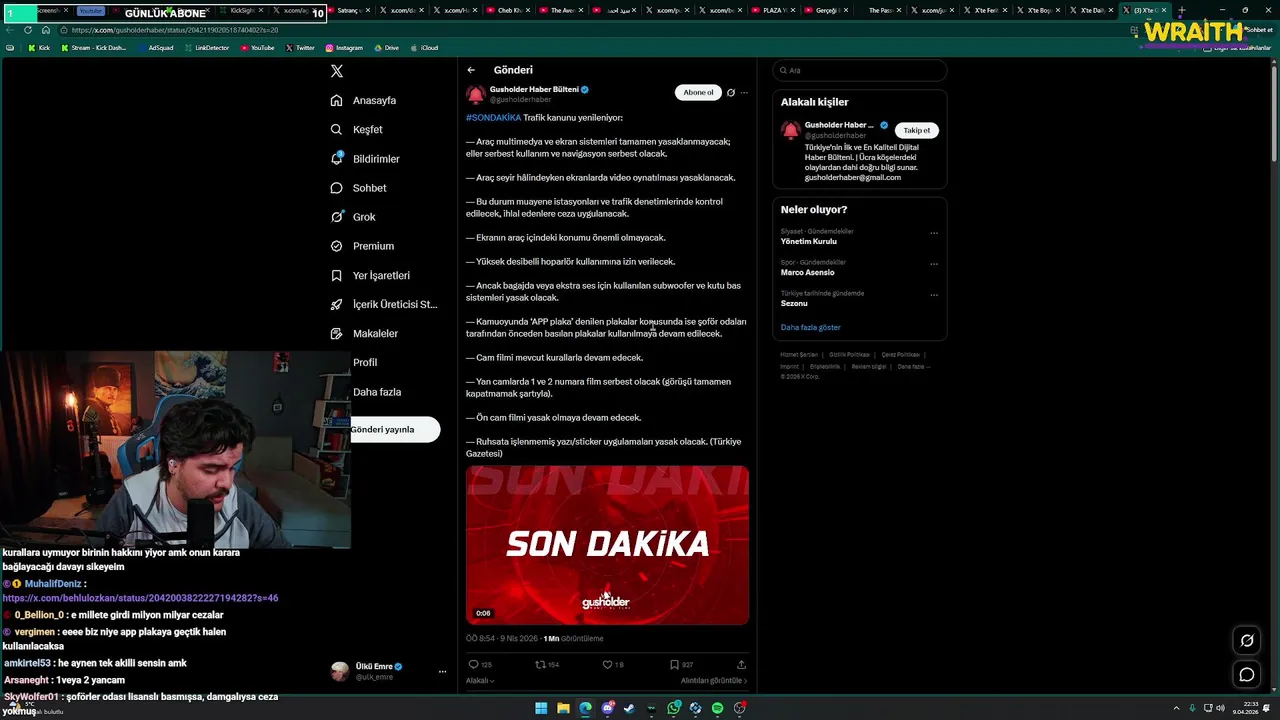The image size is (1280, 720).
Task: Open WhatsApp from taskbar
Action: click(x=674, y=708)
